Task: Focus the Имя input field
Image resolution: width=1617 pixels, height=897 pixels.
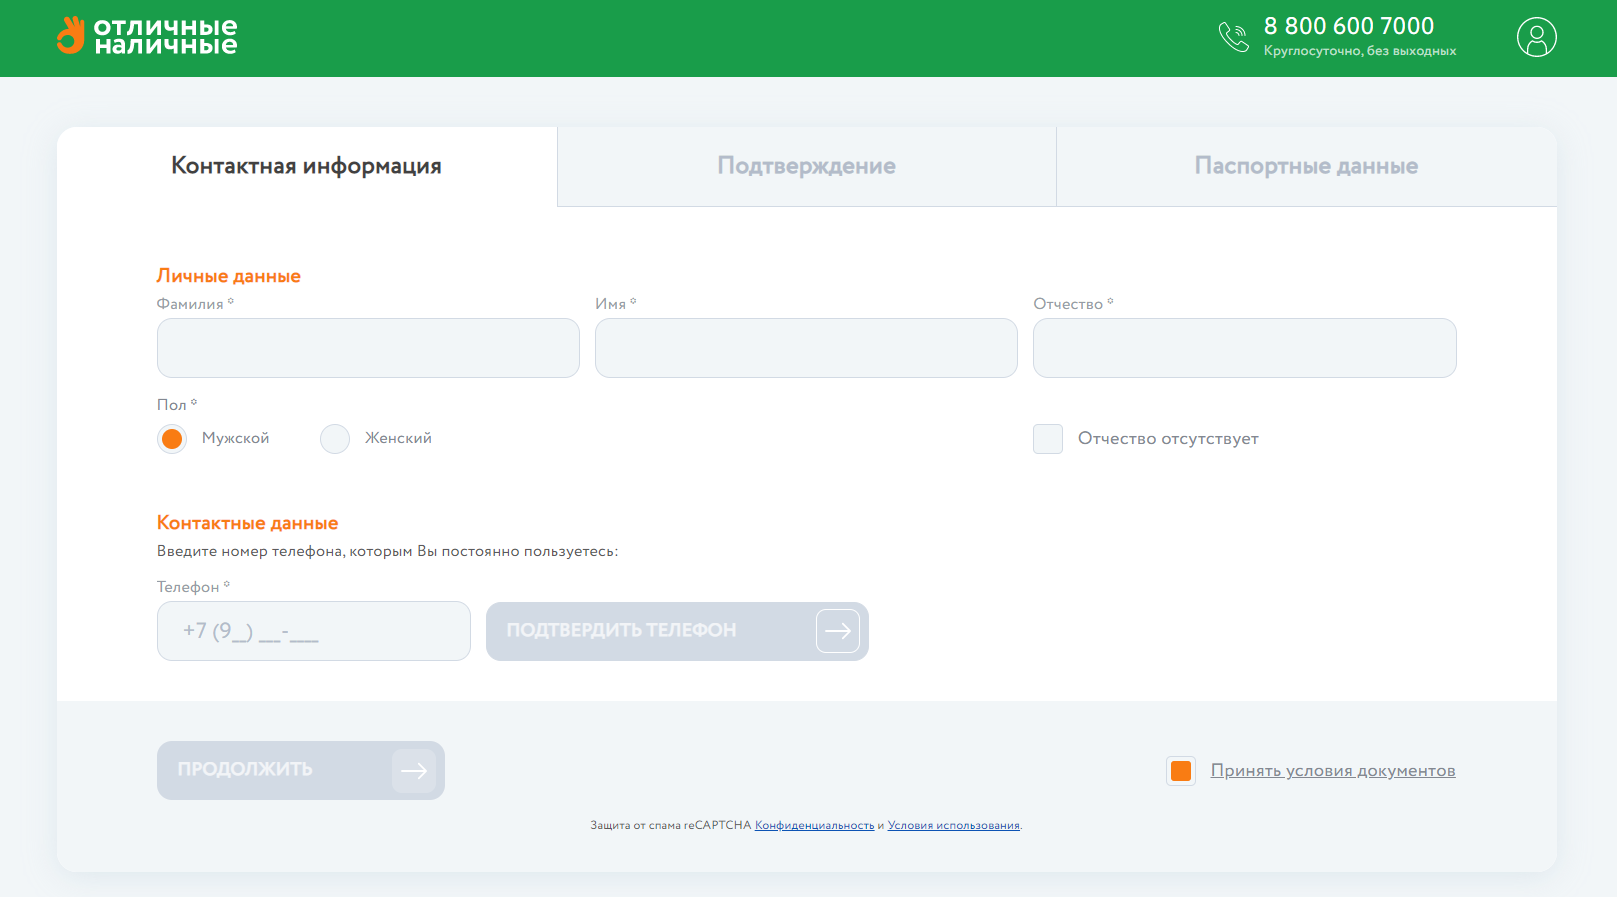Action: (806, 348)
